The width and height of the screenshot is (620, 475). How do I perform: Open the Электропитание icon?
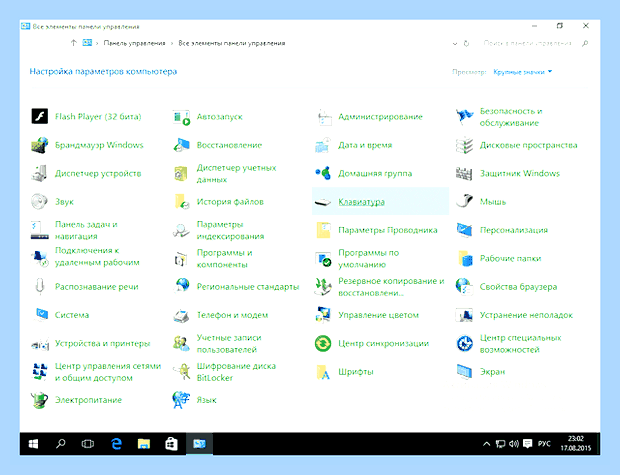pos(40,400)
